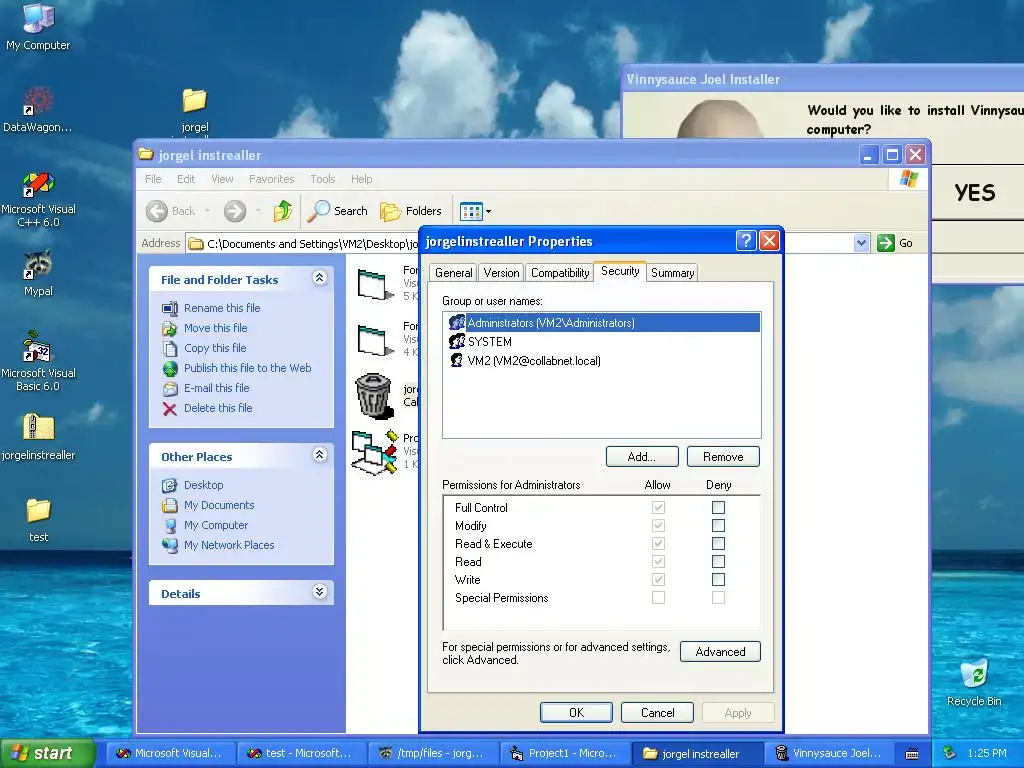Image resolution: width=1024 pixels, height=768 pixels.
Task: Open the Edit menu in Explorer
Action: (186, 179)
